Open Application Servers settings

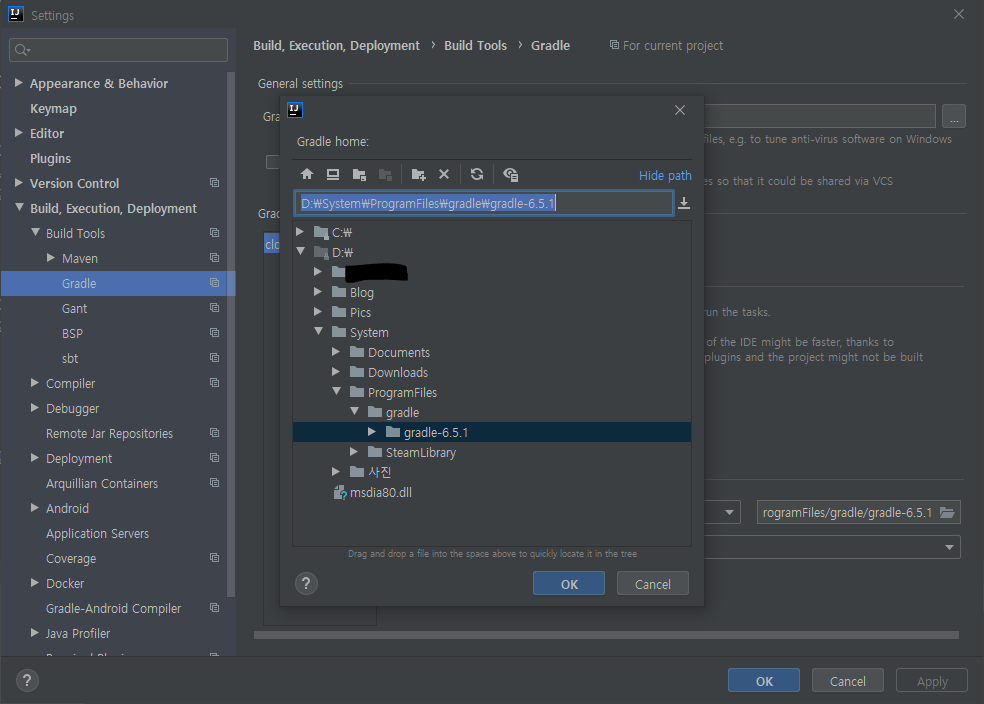97,533
